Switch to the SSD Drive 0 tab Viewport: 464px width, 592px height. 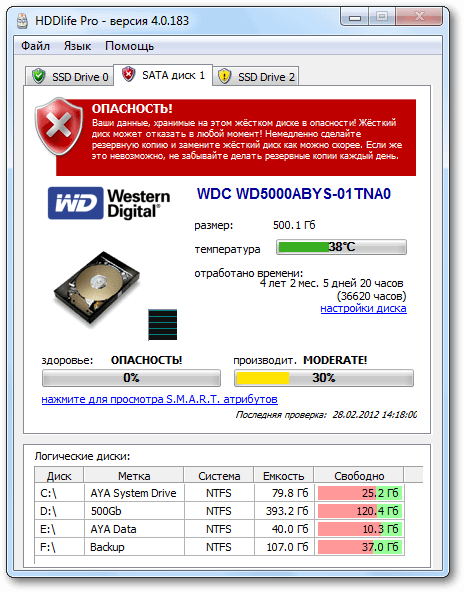[69, 77]
